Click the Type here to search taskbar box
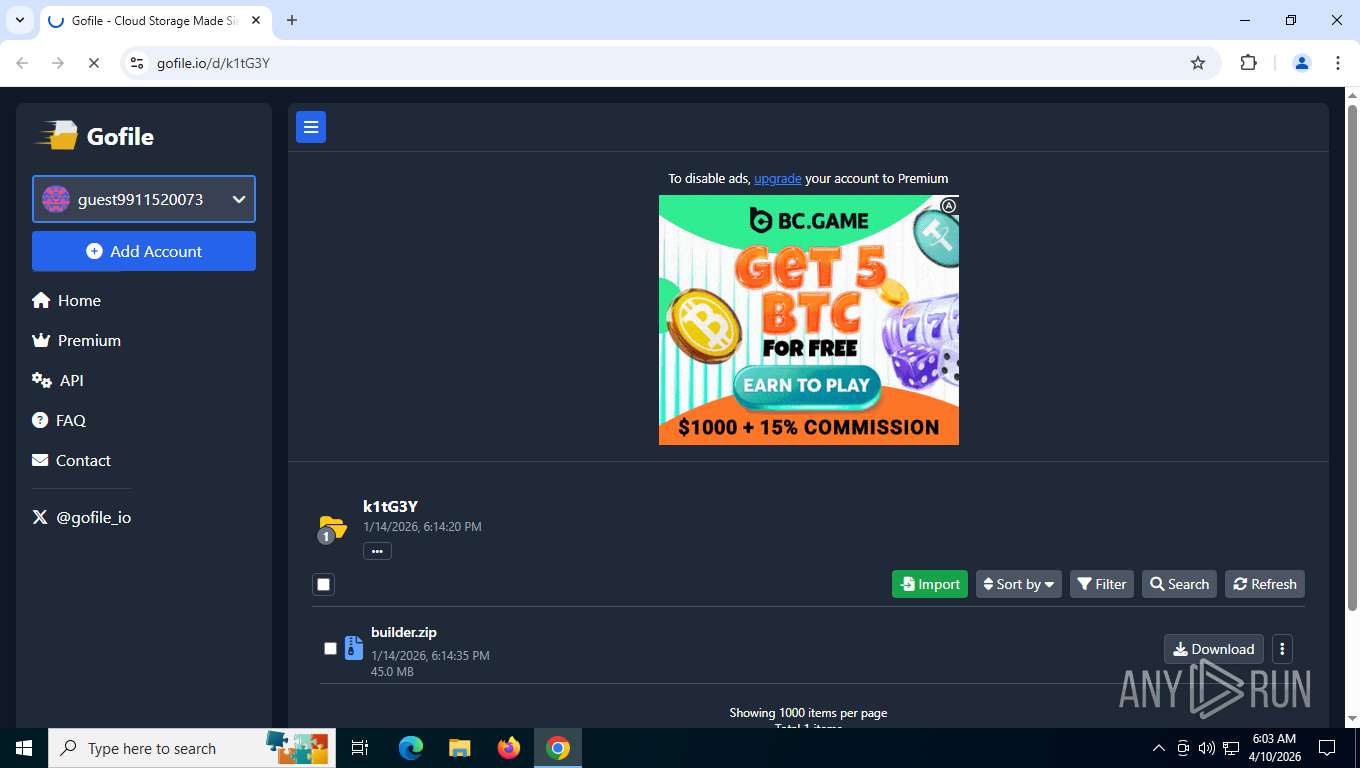 (x=192, y=748)
